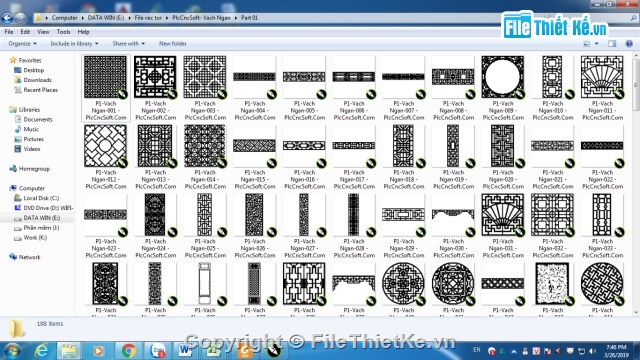Open the Help question mark icon

click(629, 44)
